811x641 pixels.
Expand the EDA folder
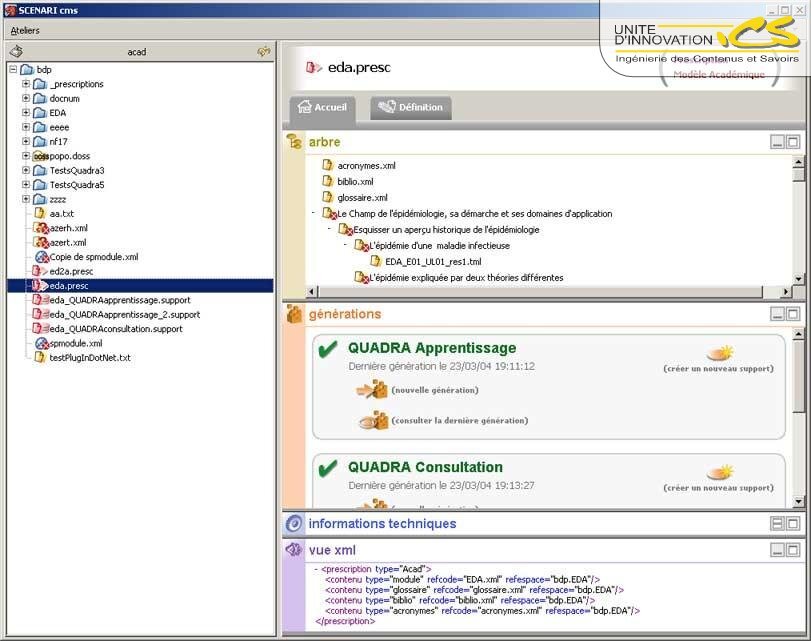pos(26,112)
